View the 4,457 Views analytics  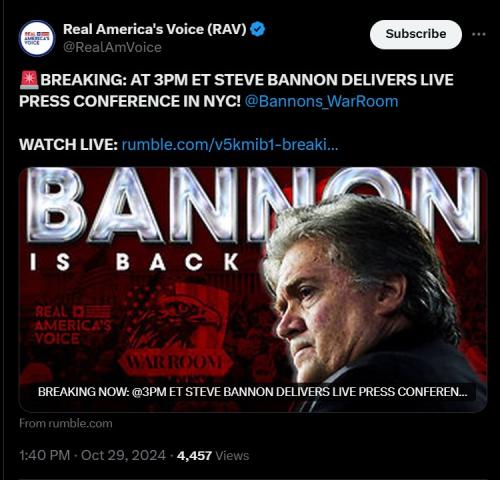click(213, 455)
